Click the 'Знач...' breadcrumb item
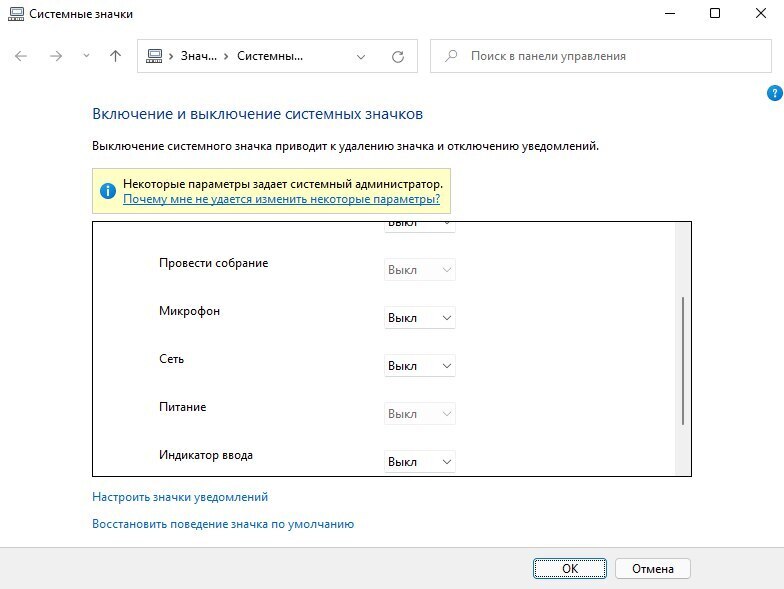Image resolution: width=784 pixels, height=589 pixels. tap(198, 57)
